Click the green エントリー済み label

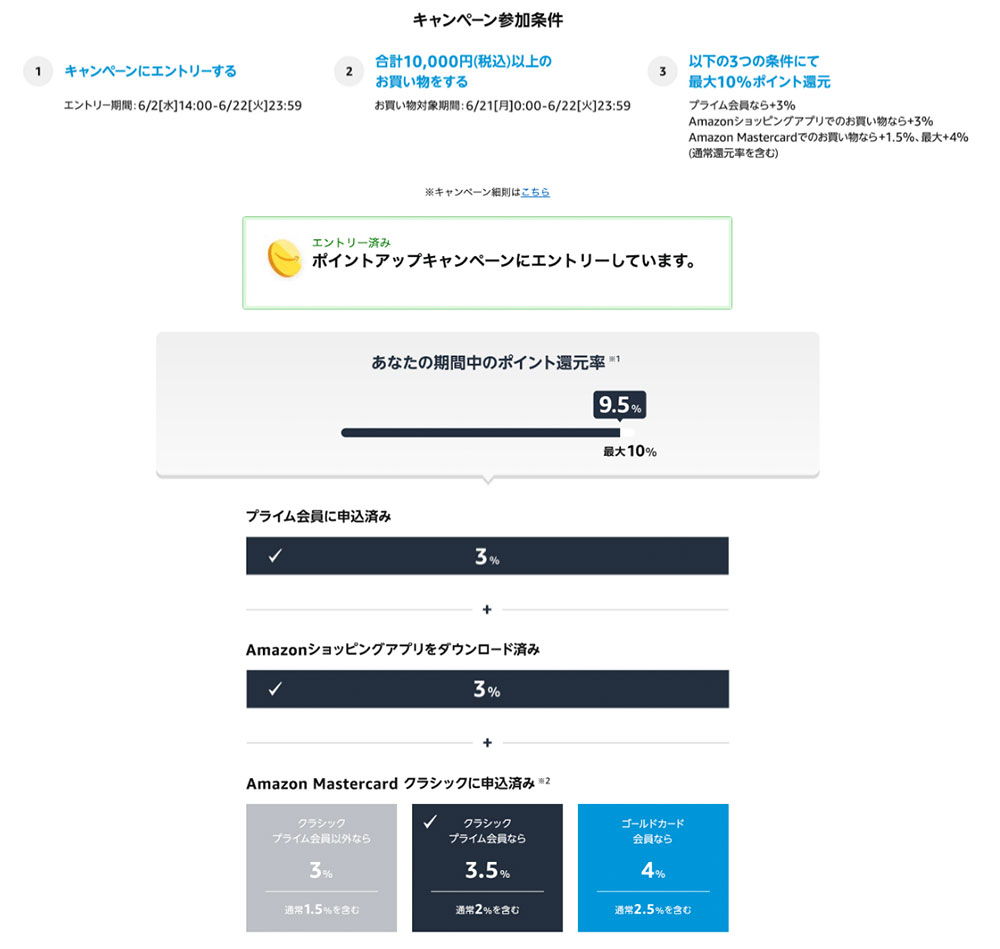pyautogui.click(x=351, y=242)
